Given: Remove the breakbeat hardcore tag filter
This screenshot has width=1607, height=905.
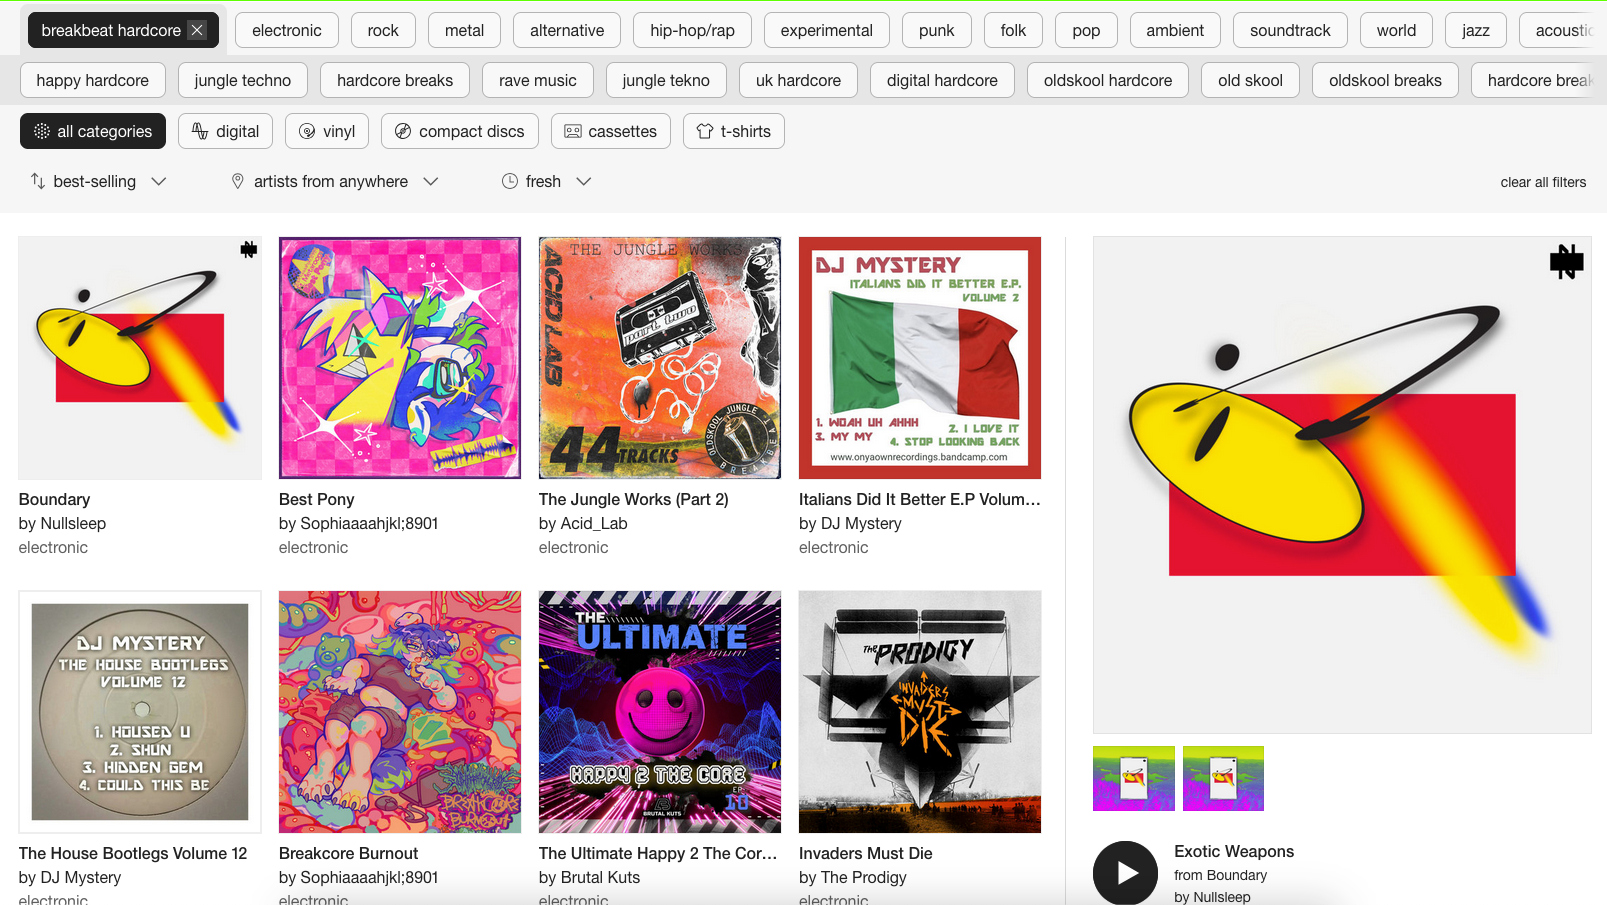Looking at the screenshot, I should point(197,30).
